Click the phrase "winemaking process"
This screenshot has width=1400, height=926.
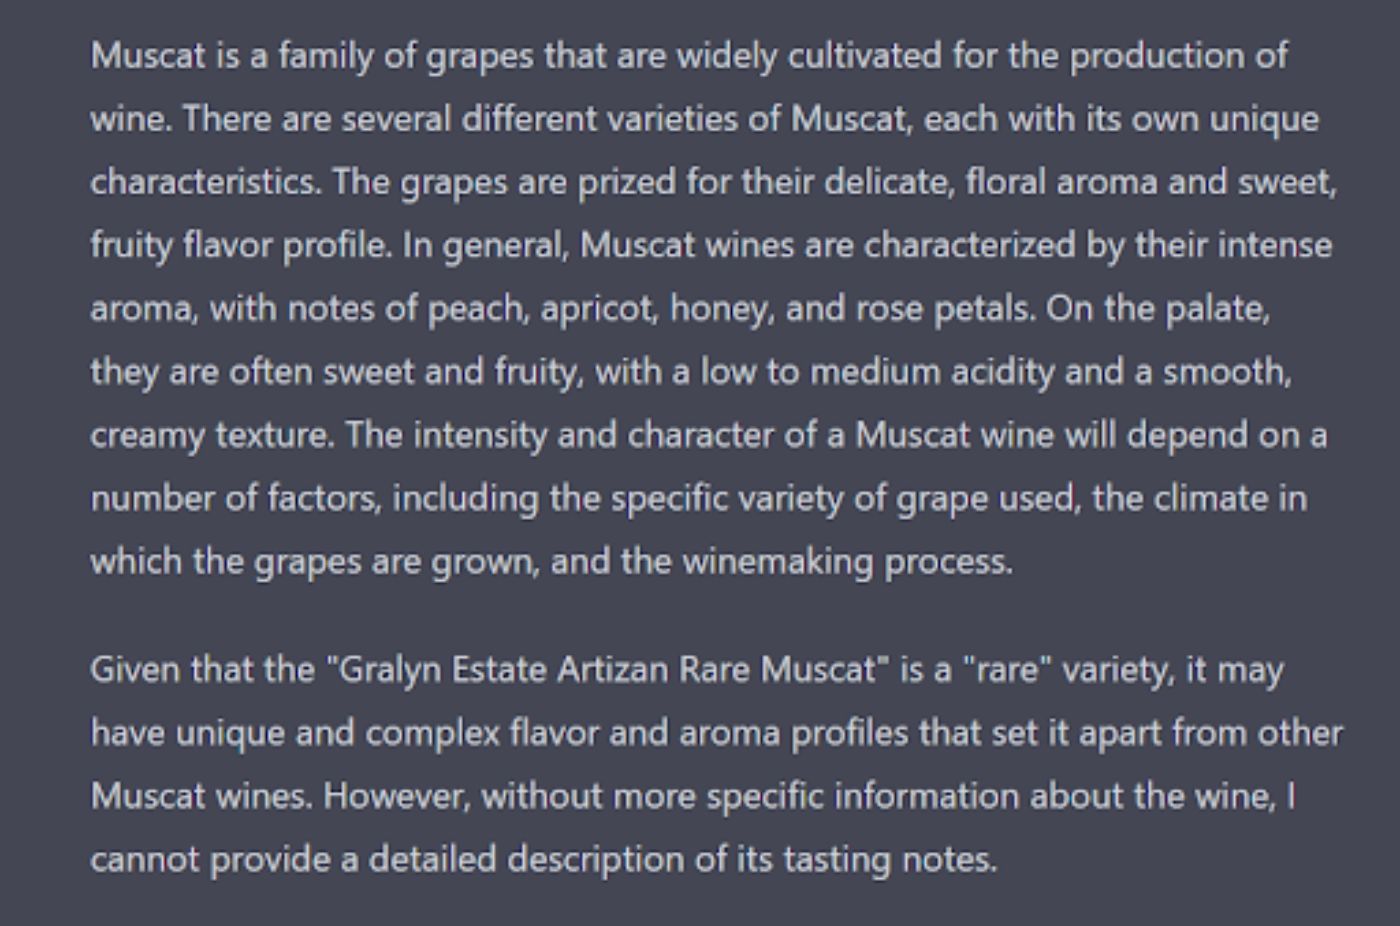click(846, 561)
